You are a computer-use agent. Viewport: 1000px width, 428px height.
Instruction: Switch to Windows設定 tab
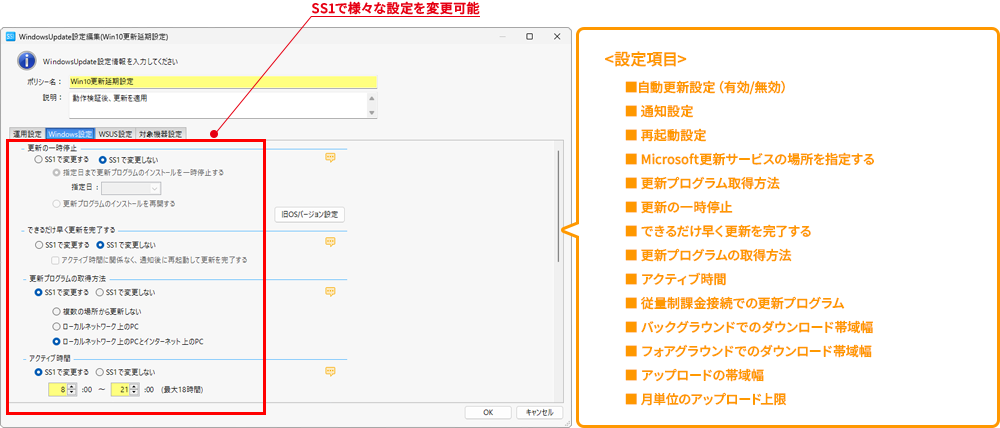pyautogui.click(x=71, y=134)
